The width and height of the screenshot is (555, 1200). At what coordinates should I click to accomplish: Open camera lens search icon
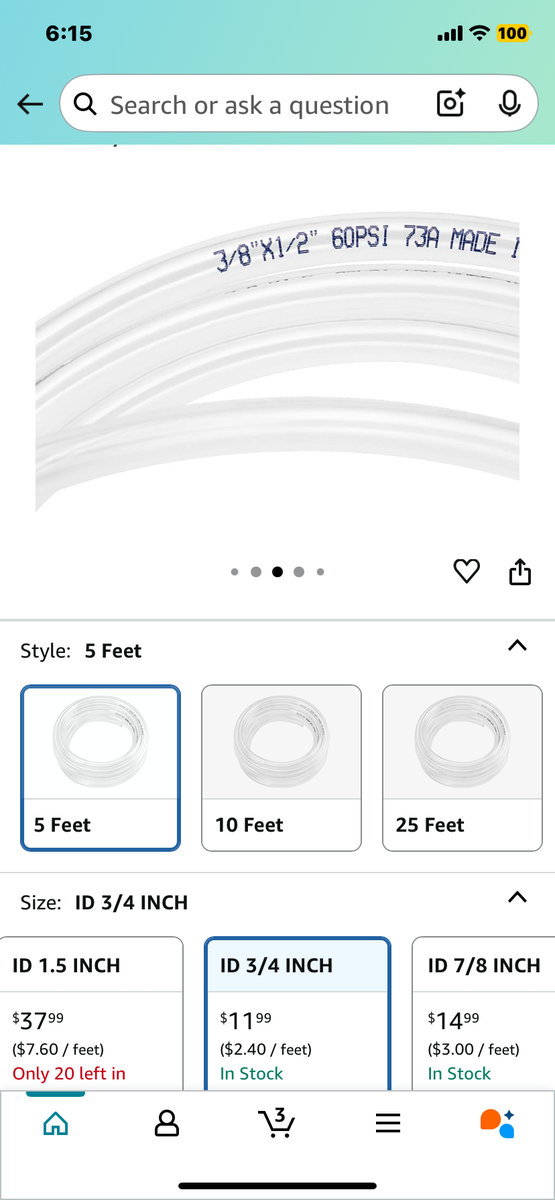[451, 104]
